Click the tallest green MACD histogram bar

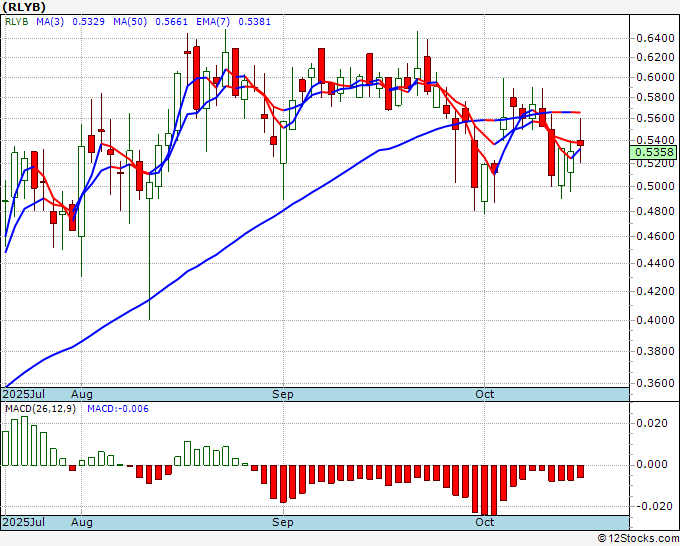pyautogui.click(x=26, y=440)
